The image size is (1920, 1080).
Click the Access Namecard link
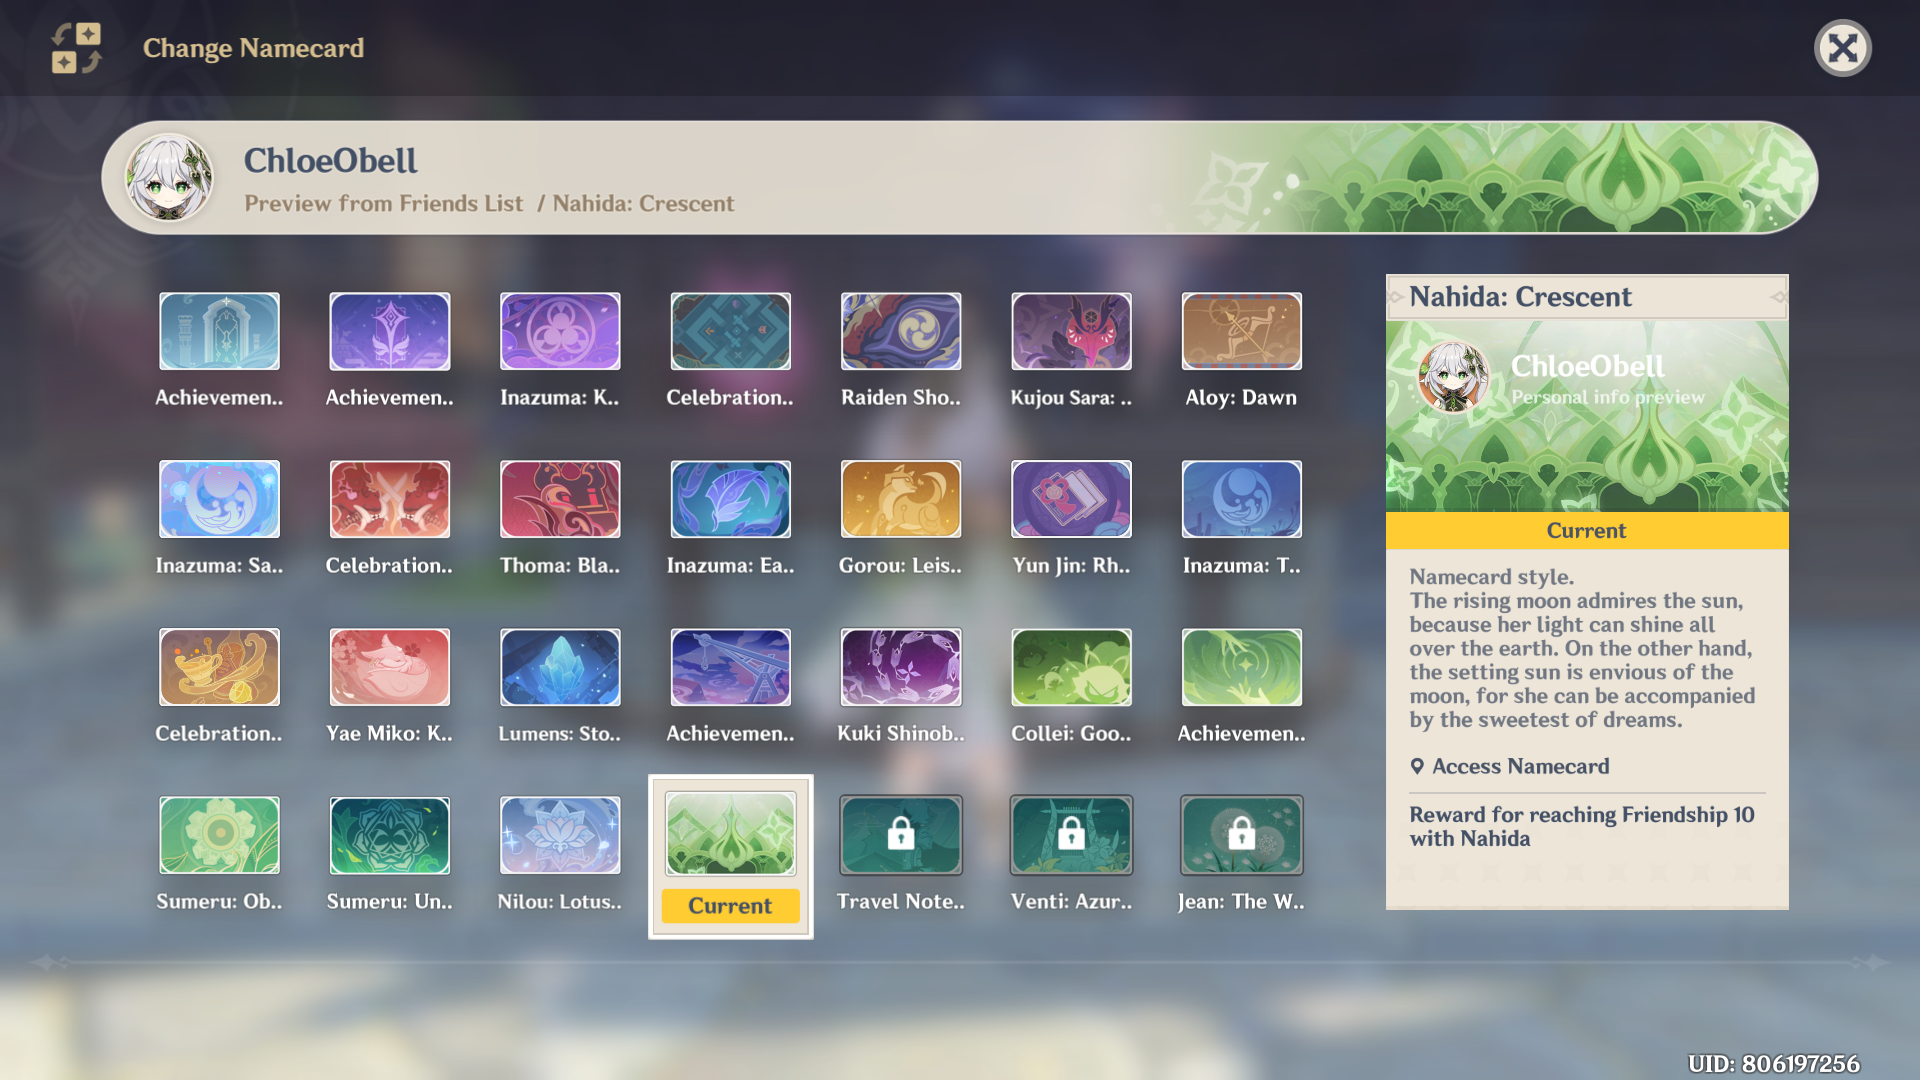pyautogui.click(x=1519, y=766)
